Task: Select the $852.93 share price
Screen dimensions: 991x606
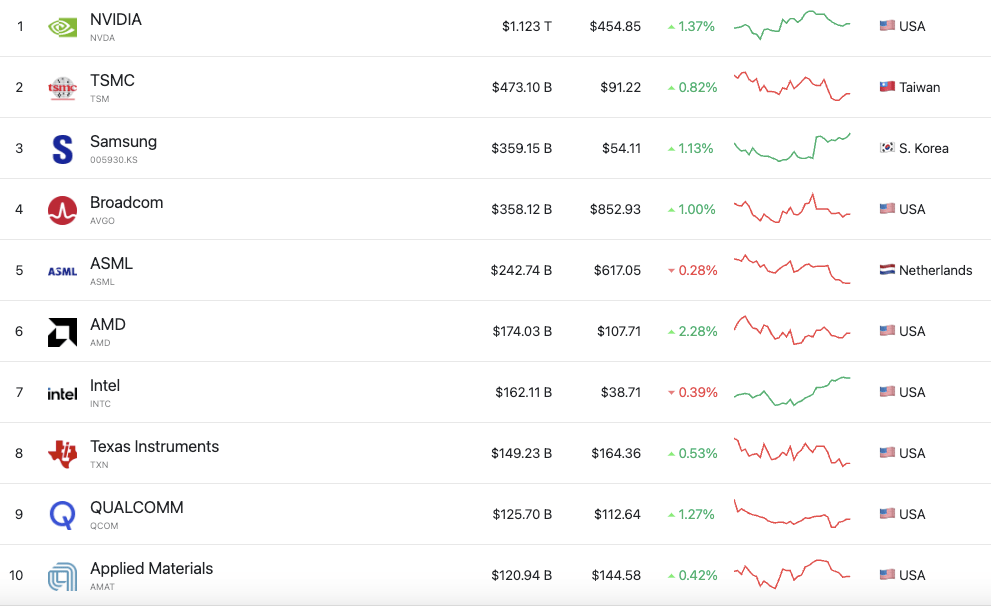Action: click(x=615, y=209)
